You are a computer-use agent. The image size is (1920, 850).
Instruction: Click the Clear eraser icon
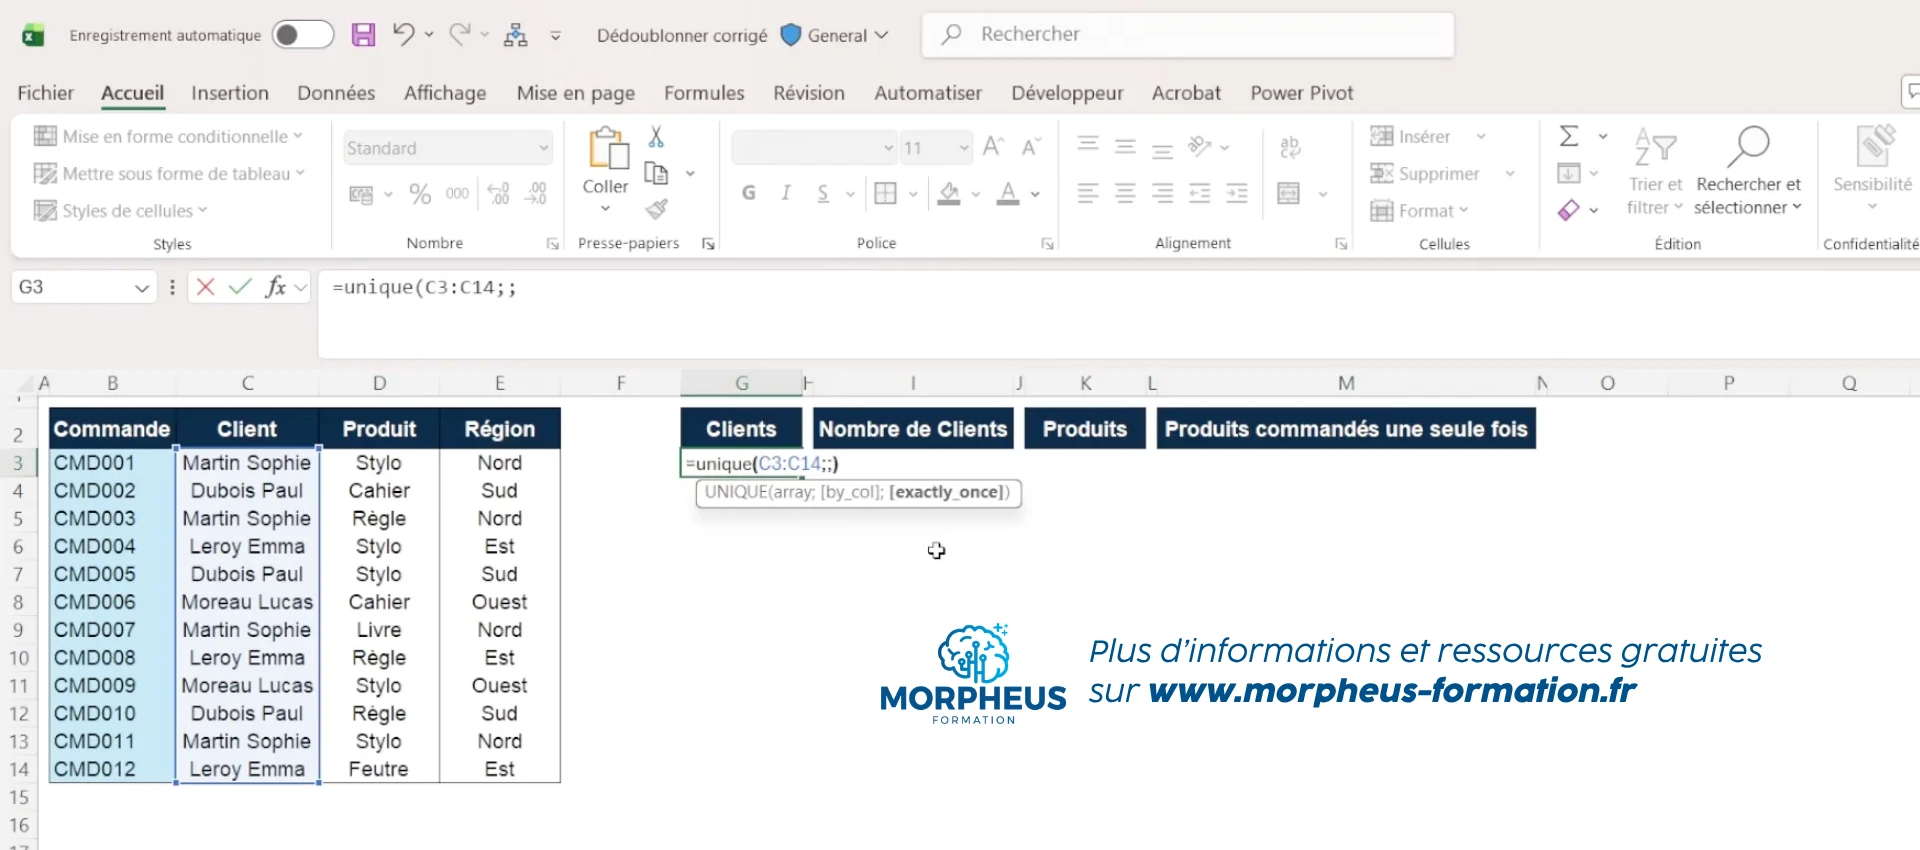tap(1569, 210)
